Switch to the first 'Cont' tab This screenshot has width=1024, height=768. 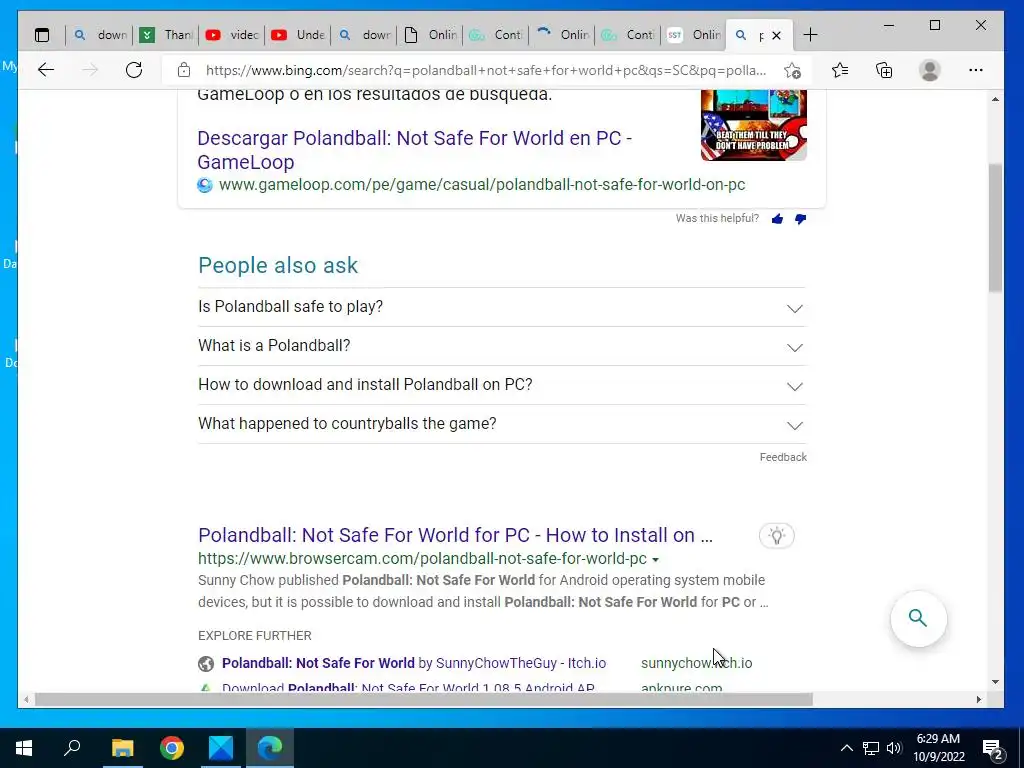(x=496, y=35)
